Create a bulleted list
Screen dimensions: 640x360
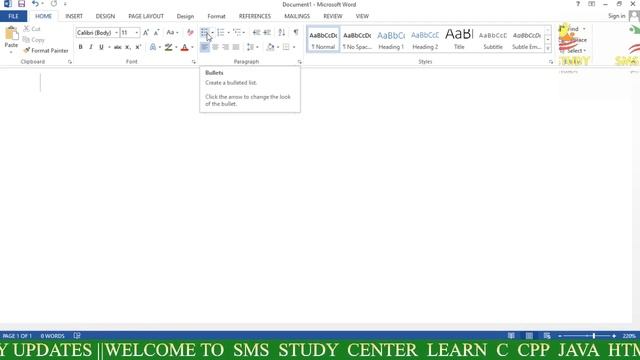coord(204,32)
